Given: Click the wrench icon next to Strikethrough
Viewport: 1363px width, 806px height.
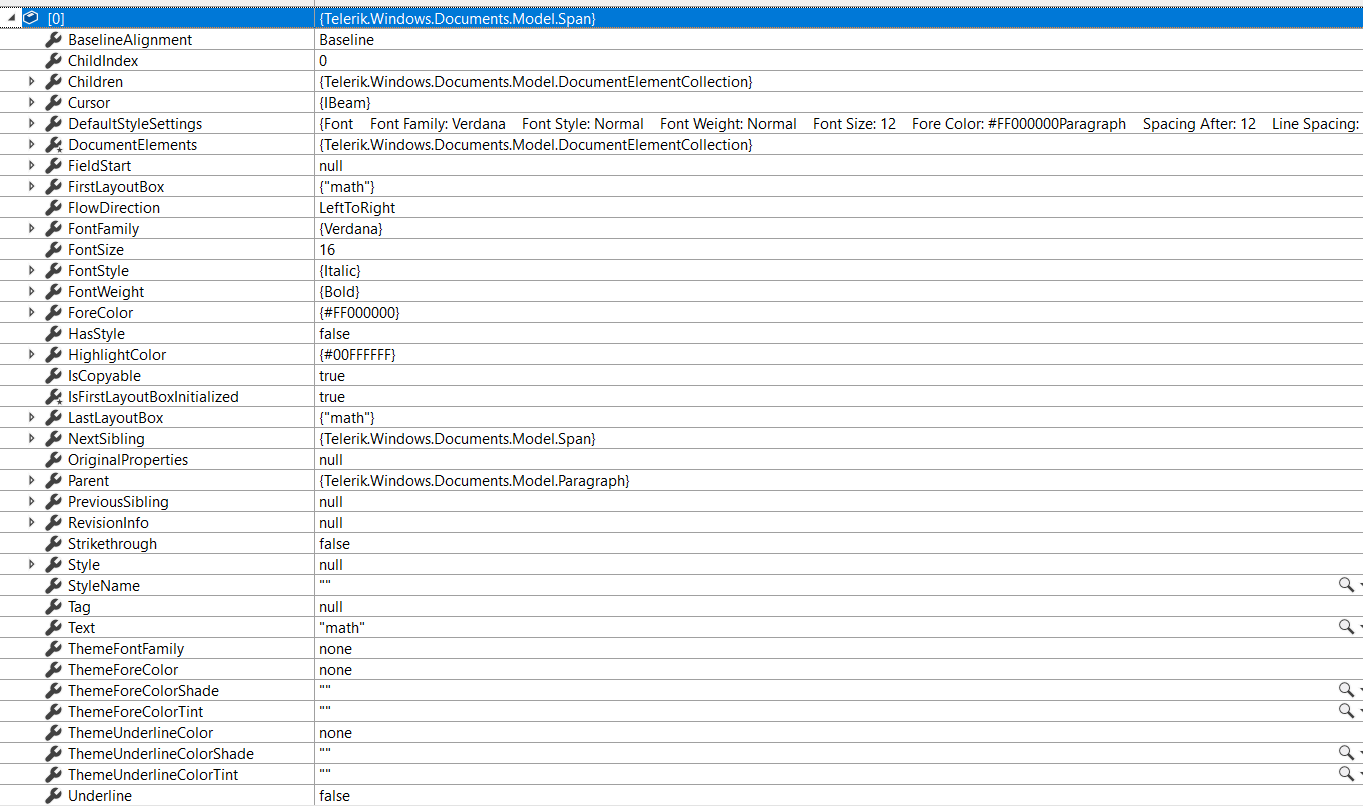Looking at the screenshot, I should [54, 544].
